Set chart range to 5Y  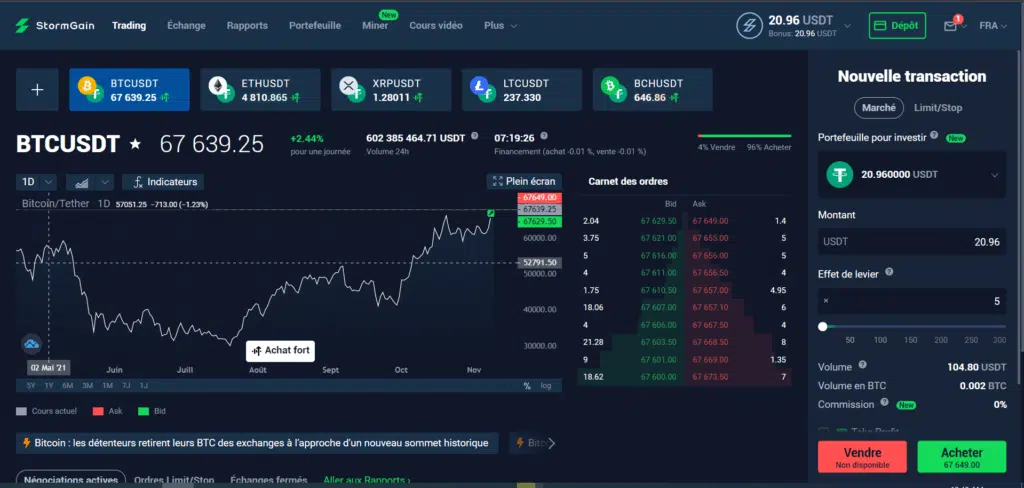pos(31,385)
